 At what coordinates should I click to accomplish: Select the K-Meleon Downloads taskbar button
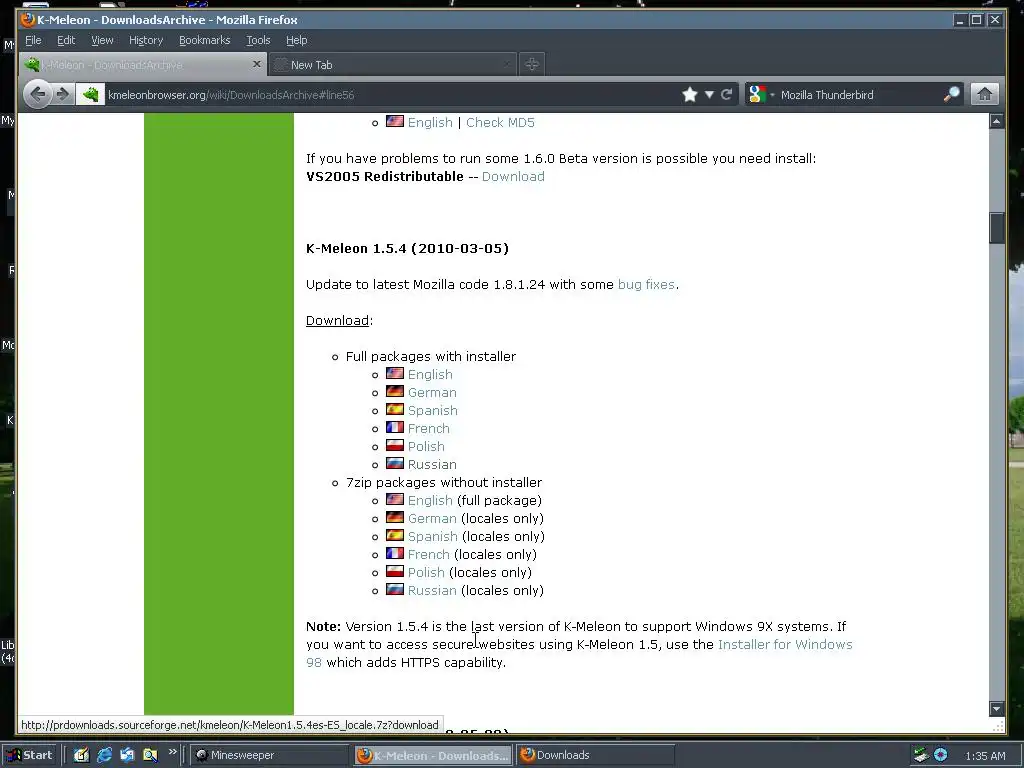pos(434,755)
